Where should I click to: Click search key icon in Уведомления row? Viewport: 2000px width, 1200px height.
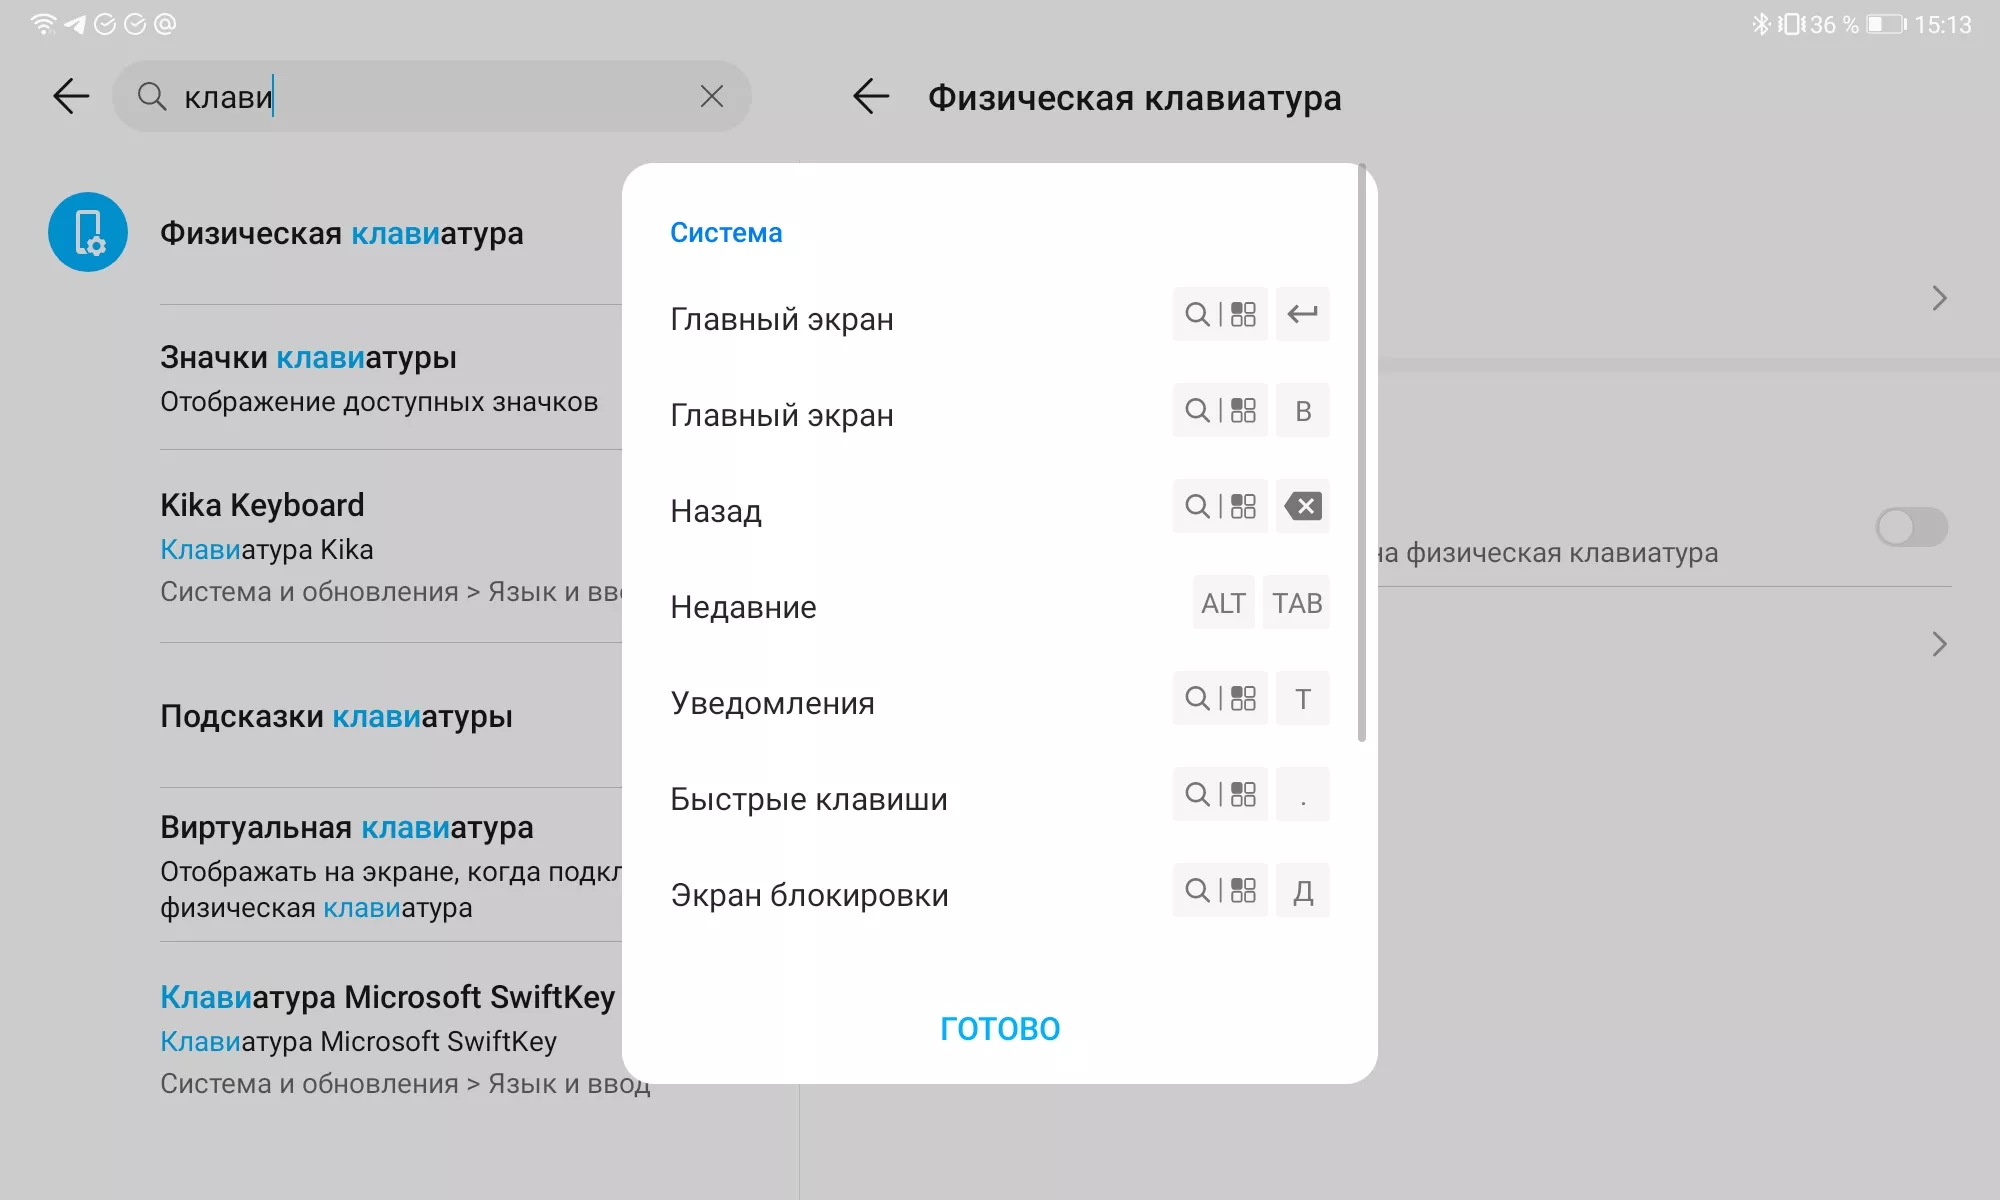(1220, 699)
